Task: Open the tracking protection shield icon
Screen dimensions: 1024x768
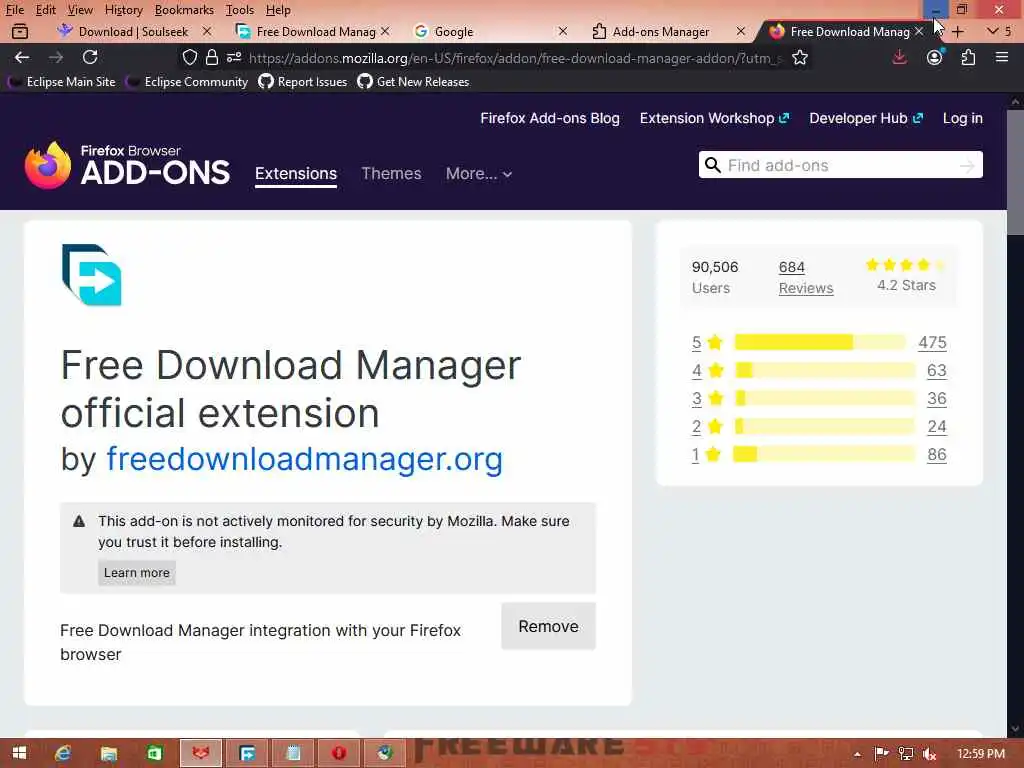Action: point(189,57)
